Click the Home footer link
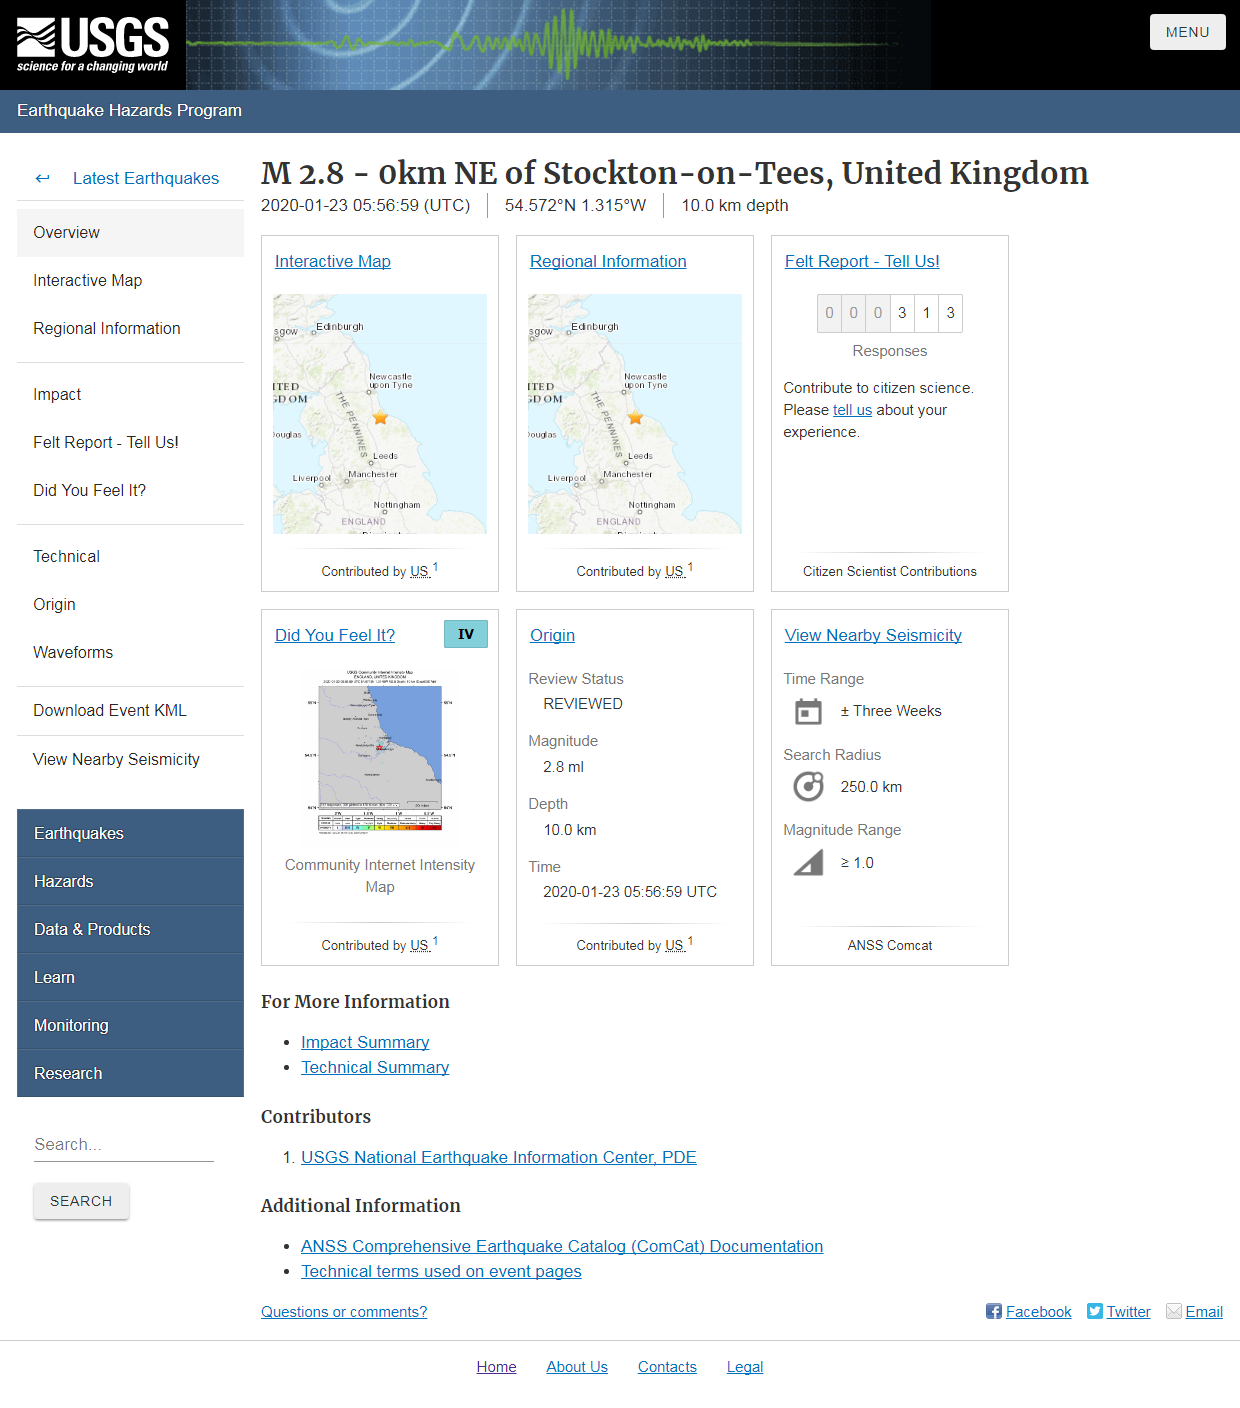 click(496, 1367)
